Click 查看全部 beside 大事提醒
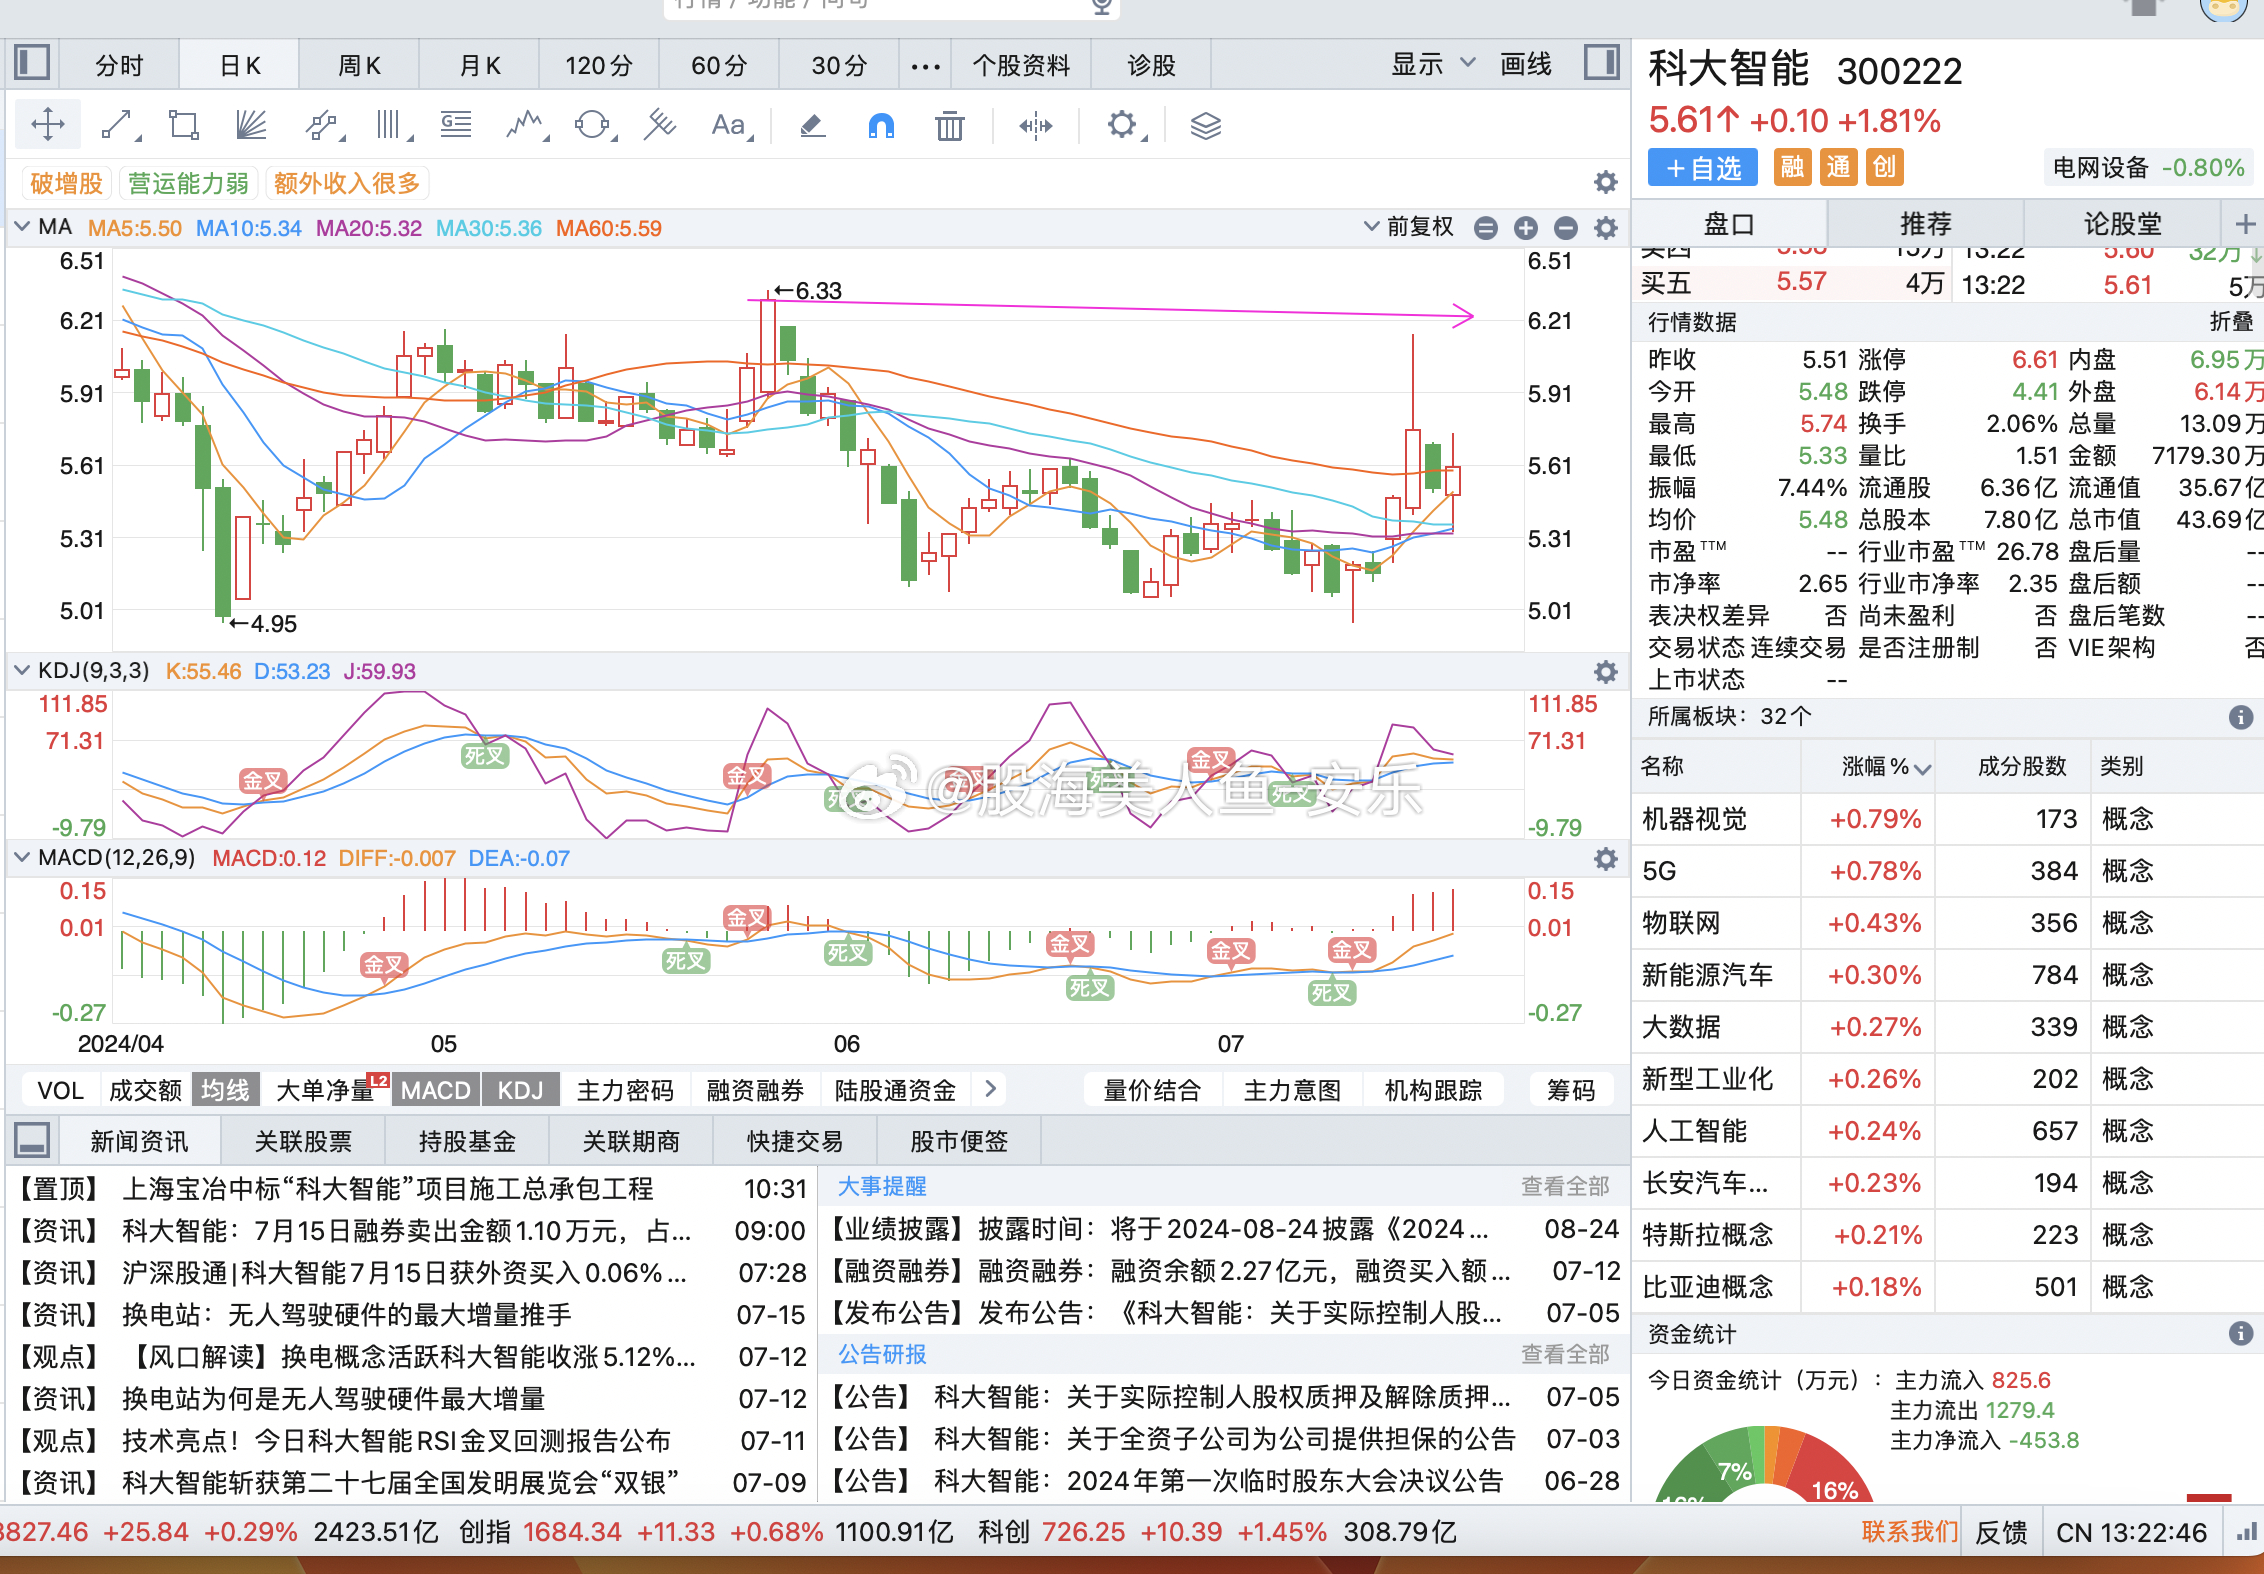This screenshot has width=2264, height=1574. tap(1565, 1186)
